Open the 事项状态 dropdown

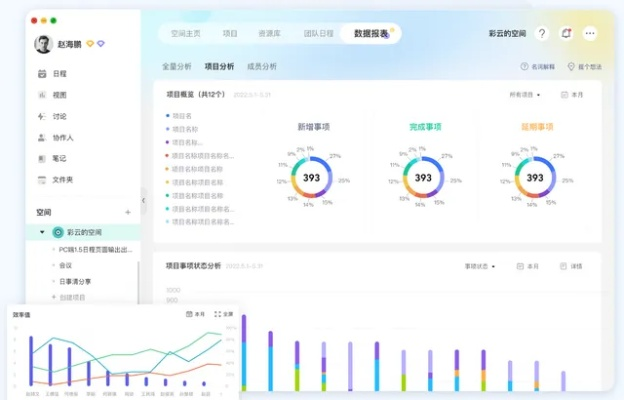tap(480, 267)
